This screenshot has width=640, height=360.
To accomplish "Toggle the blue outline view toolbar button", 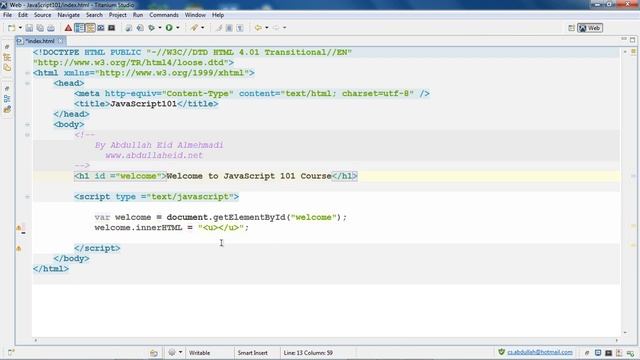I will point(79,28).
